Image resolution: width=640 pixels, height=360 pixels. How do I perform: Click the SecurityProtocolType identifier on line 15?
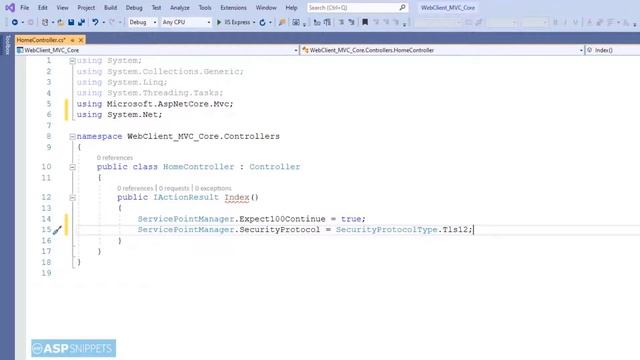point(387,230)
